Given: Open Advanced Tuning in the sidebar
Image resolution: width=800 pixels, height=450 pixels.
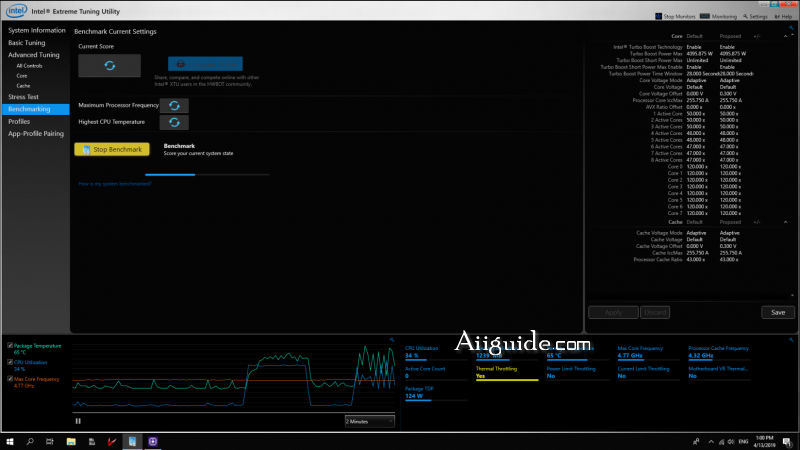Looking at the screenshot, I should [34, 55].
